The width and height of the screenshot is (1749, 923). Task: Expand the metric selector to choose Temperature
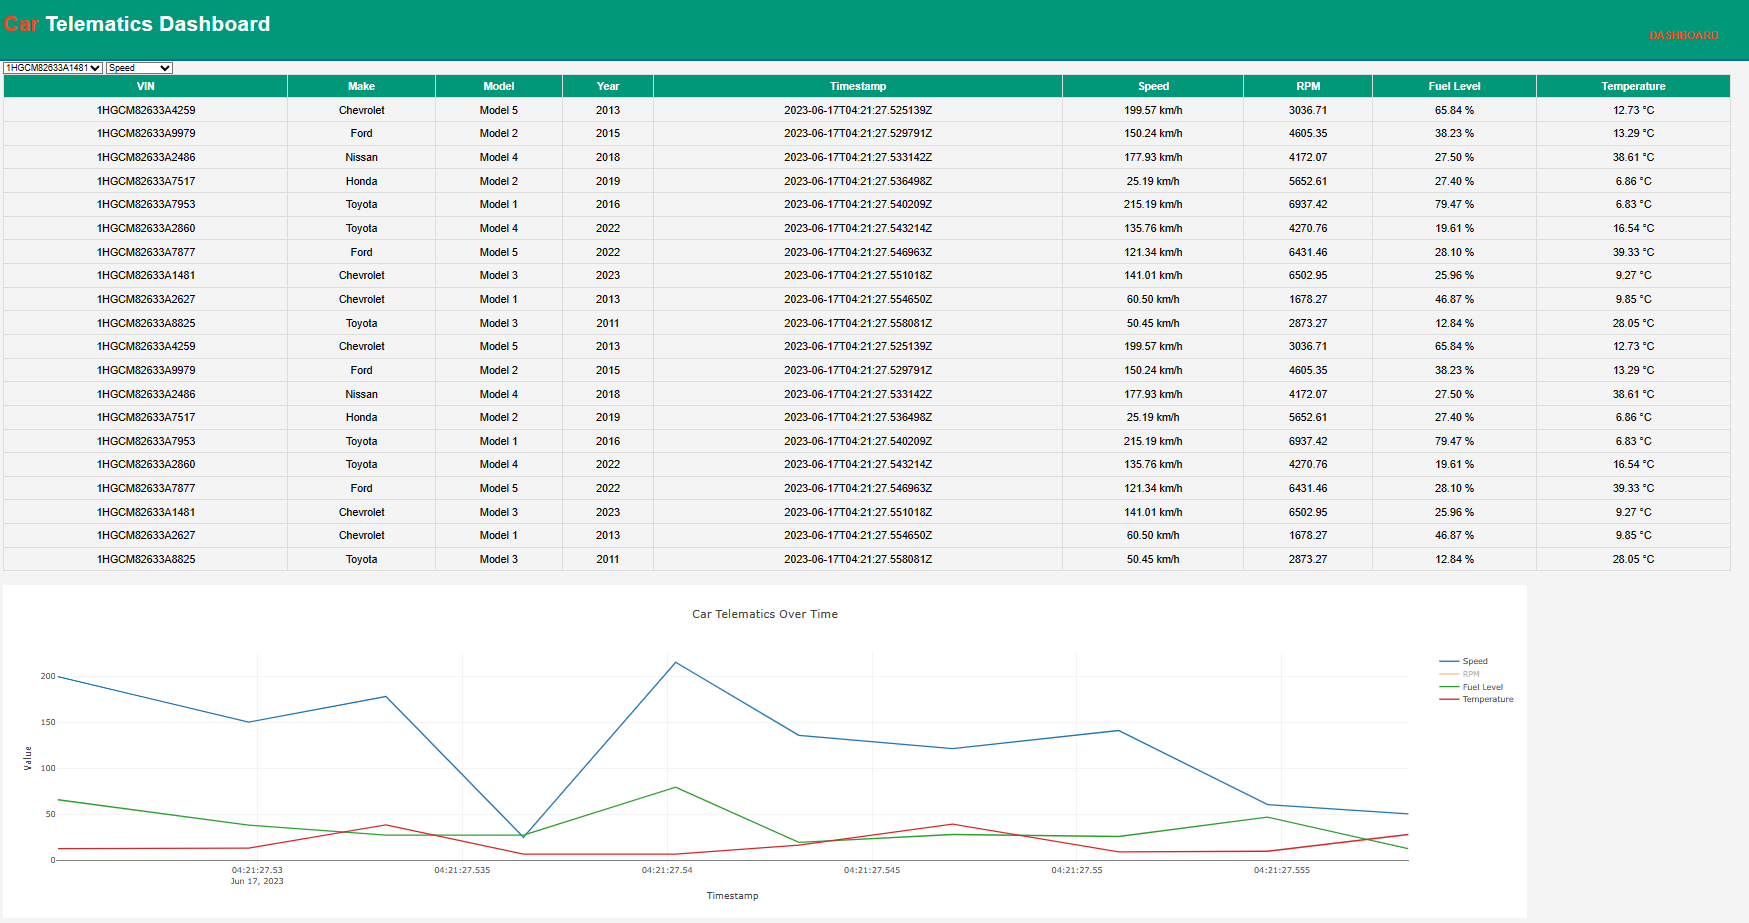[x=139, y=67]
